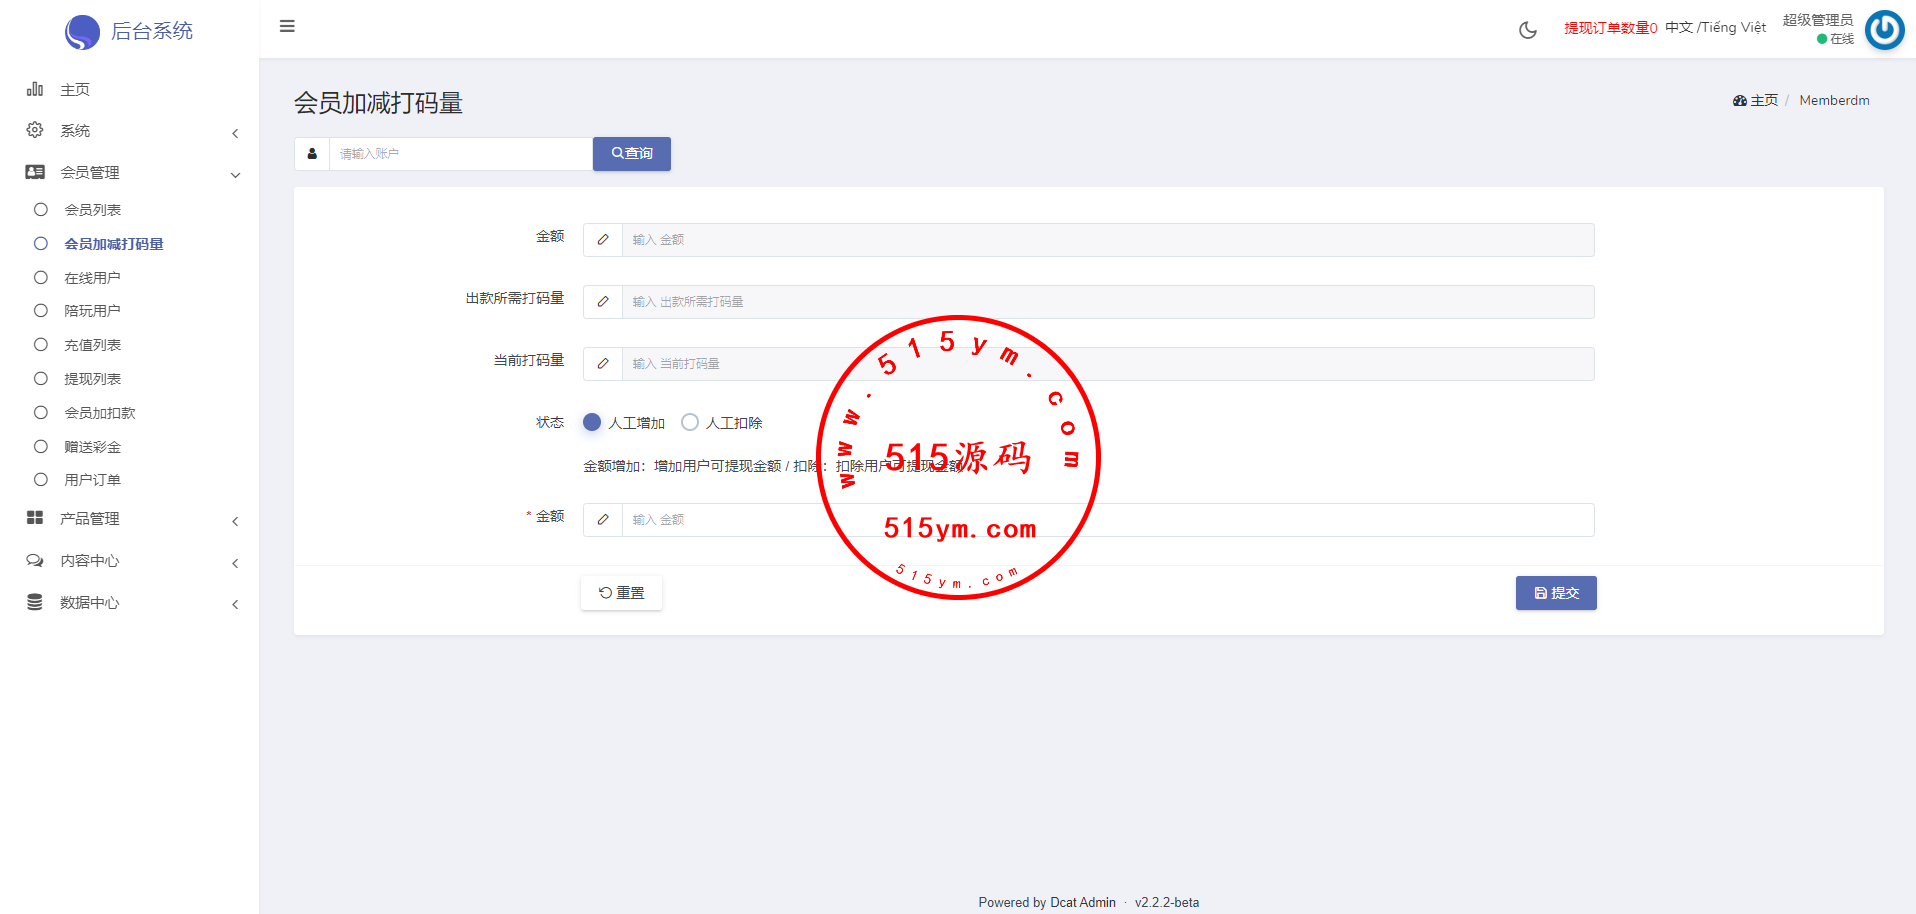Click the 请输入账户 account search field
The height and width of the screenshot is (914, 1916).
pyautogui.click(x=460, y=154)
